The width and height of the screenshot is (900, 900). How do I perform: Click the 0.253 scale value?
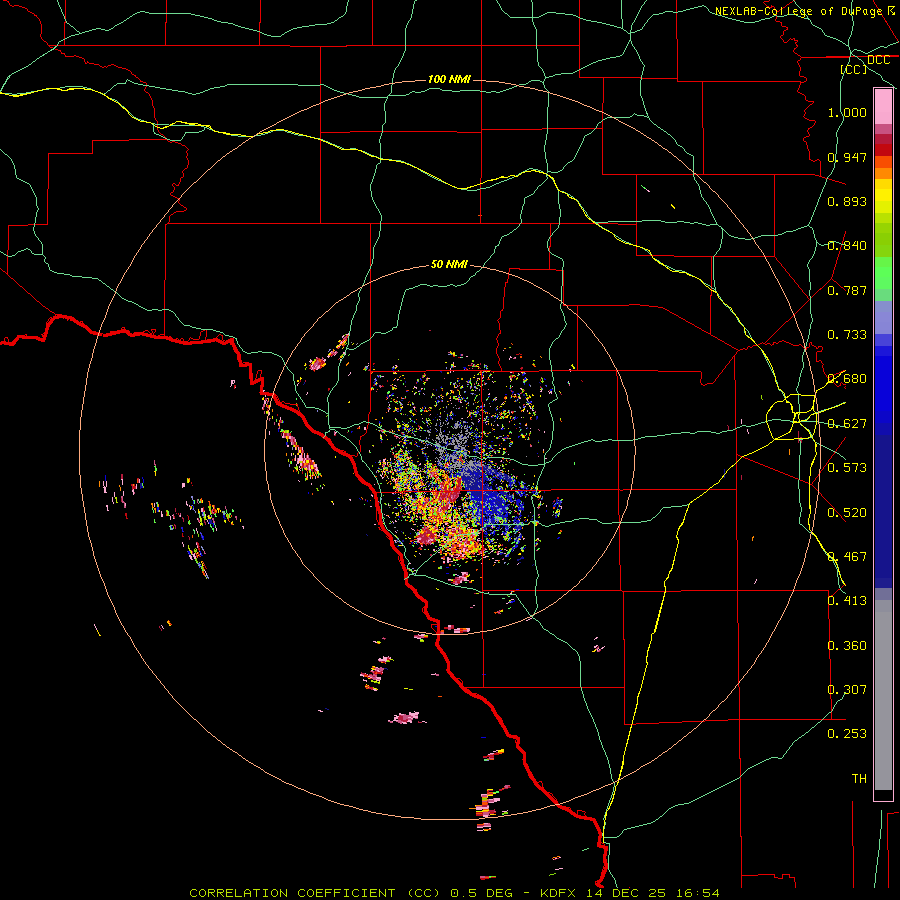click(847, 734)
